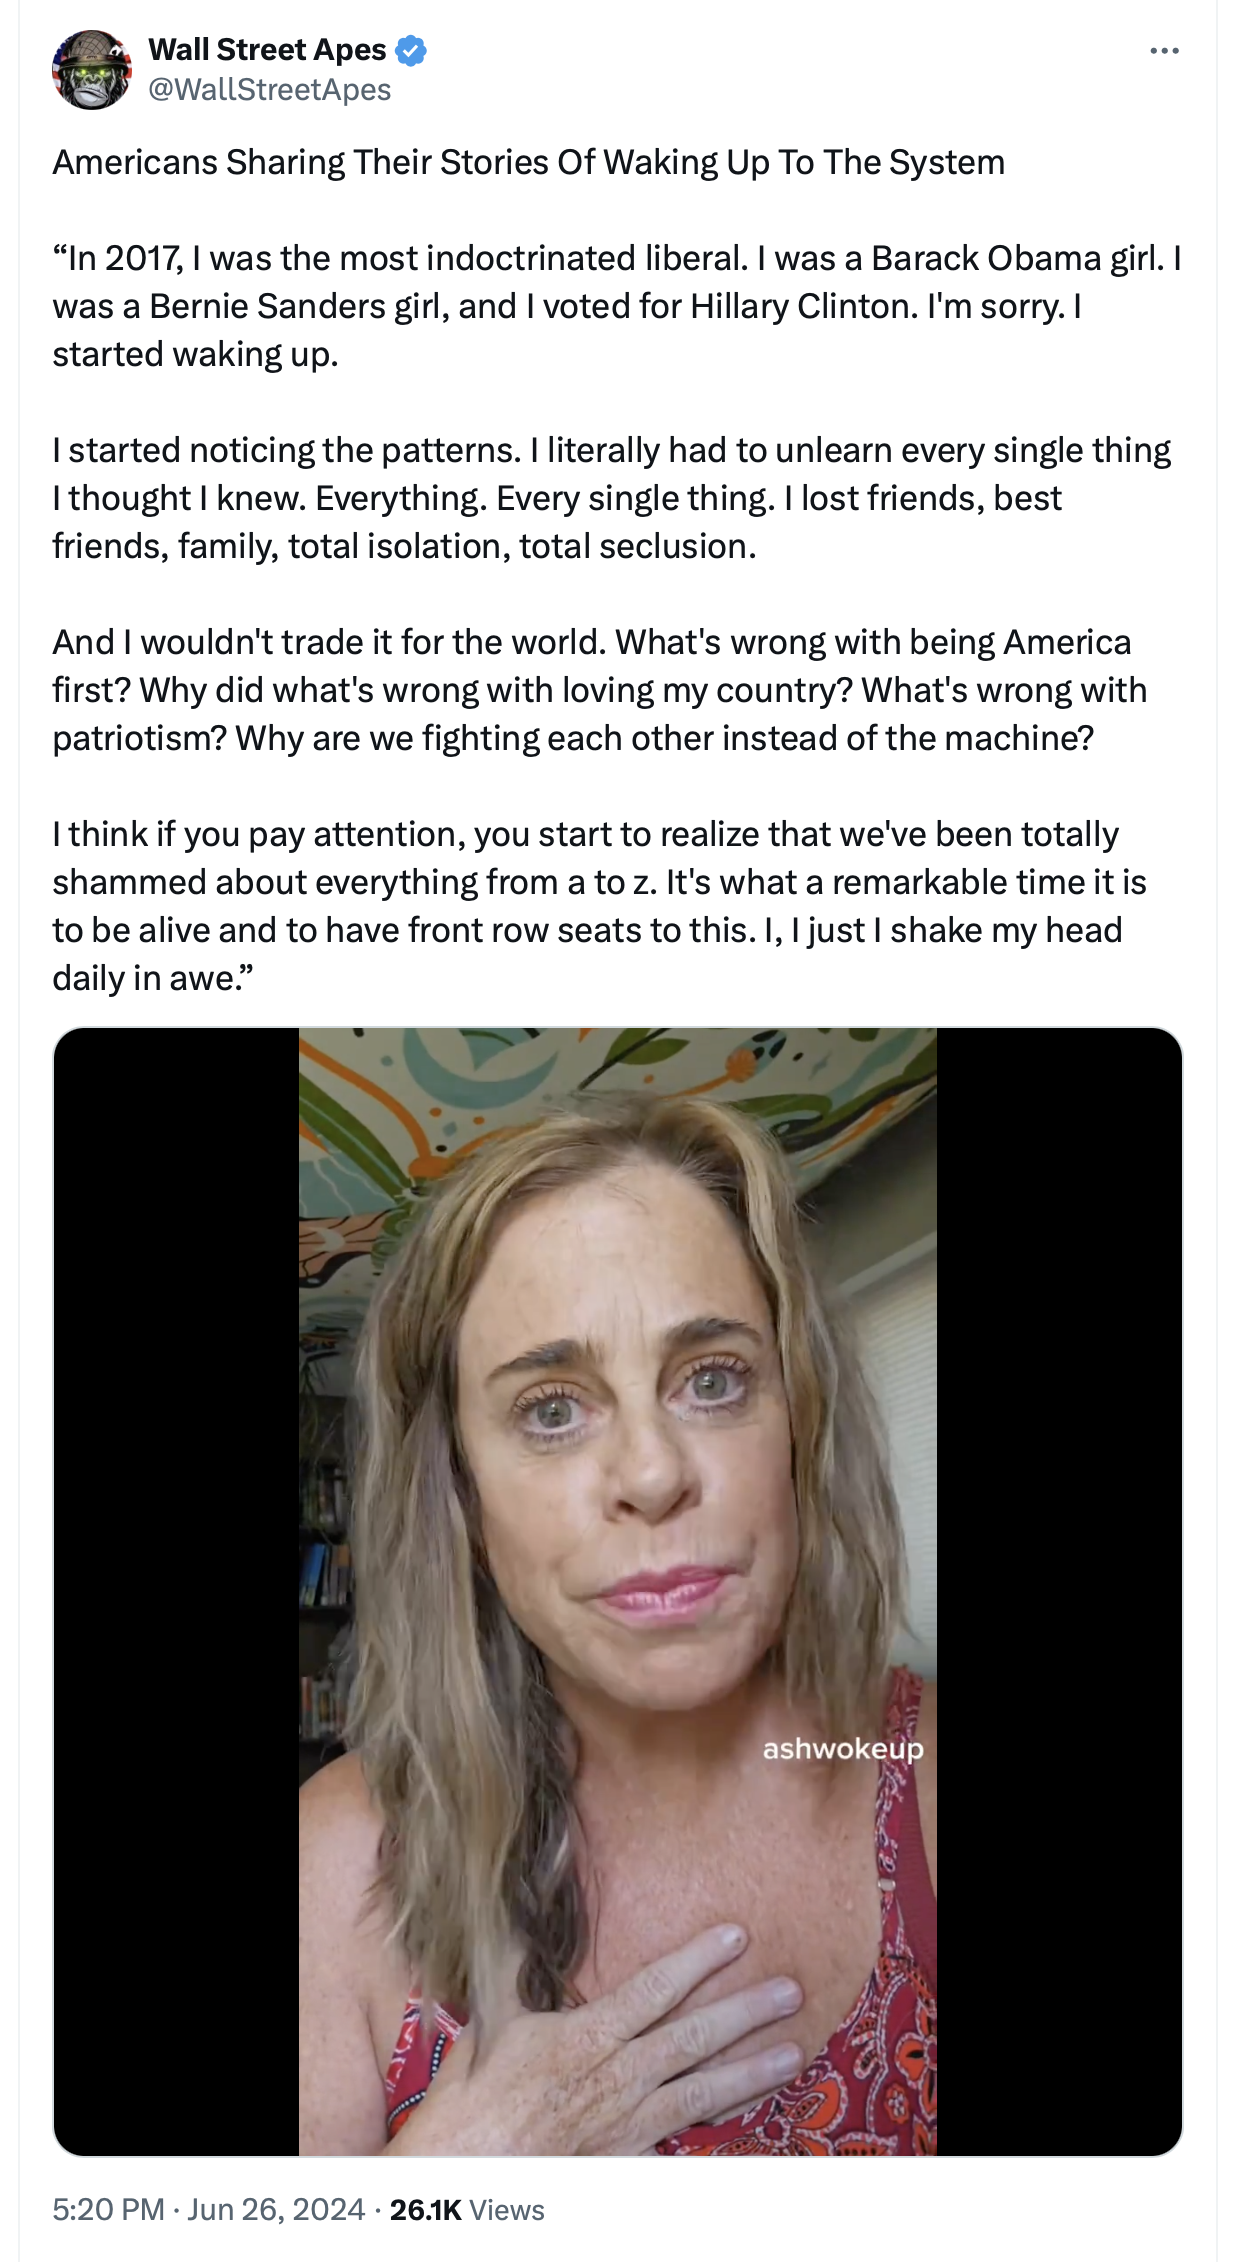
Task: Open the 5:20 PM timestamp link
Action: click(108, 2209)
